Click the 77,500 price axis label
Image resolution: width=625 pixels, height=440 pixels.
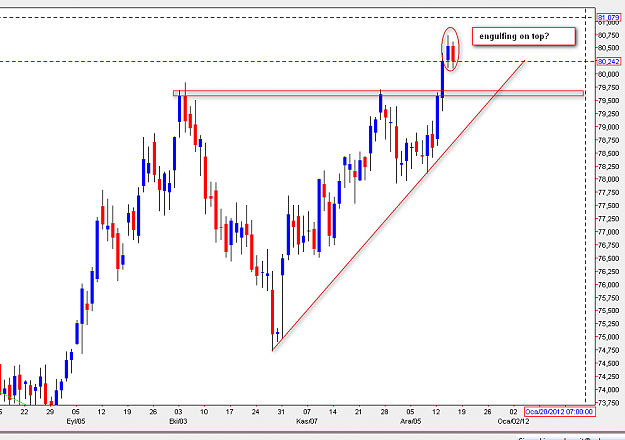coord(608,206)
